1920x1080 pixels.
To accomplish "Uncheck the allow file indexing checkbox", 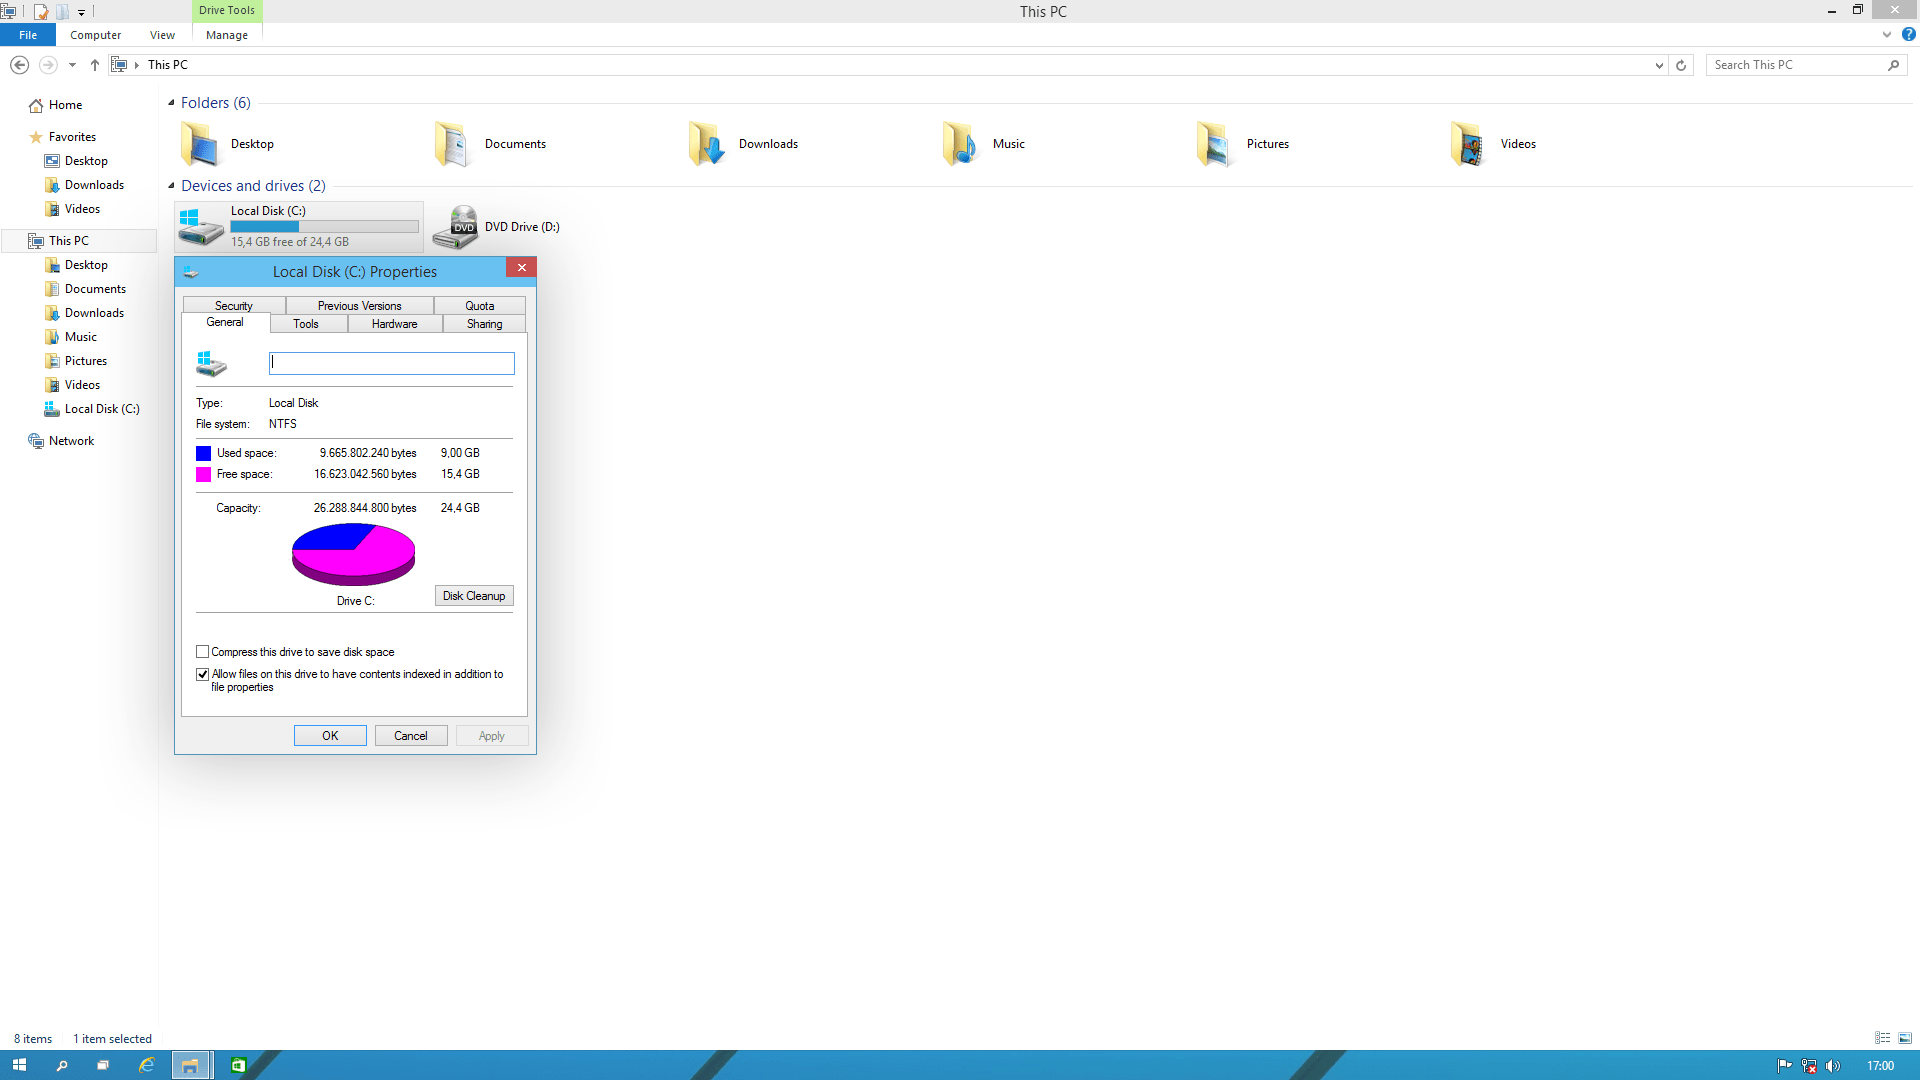I will [203, 674].
